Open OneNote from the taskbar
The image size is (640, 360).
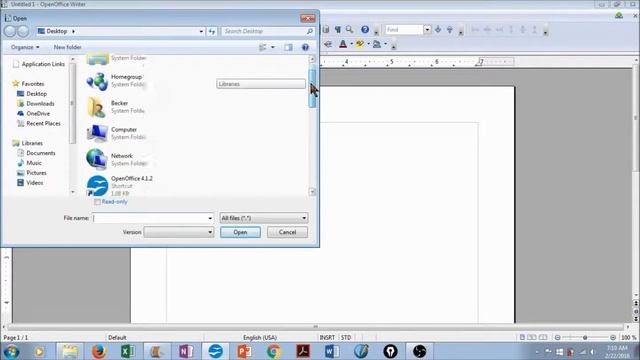[x=186, y=351]
